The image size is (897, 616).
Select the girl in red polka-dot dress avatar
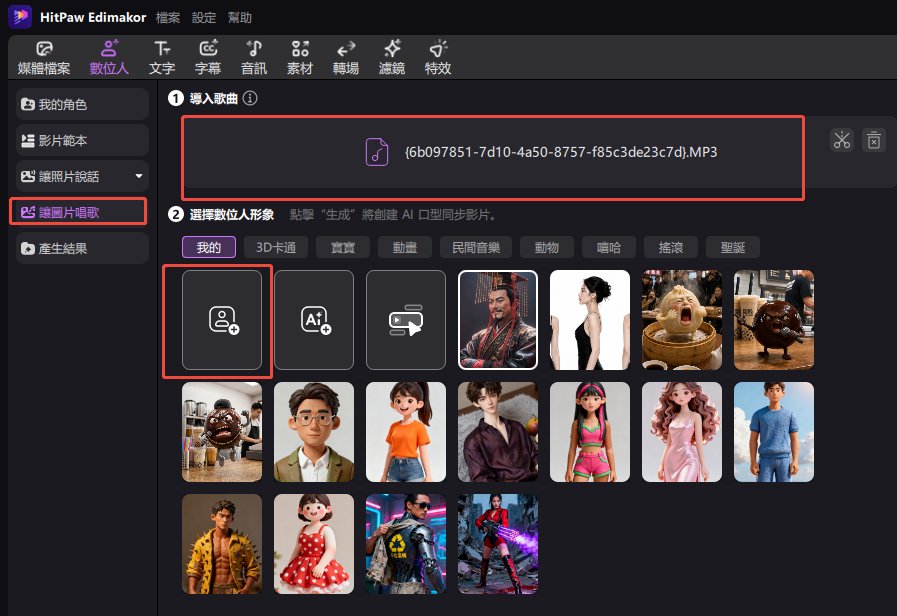[x=314, y=544]
